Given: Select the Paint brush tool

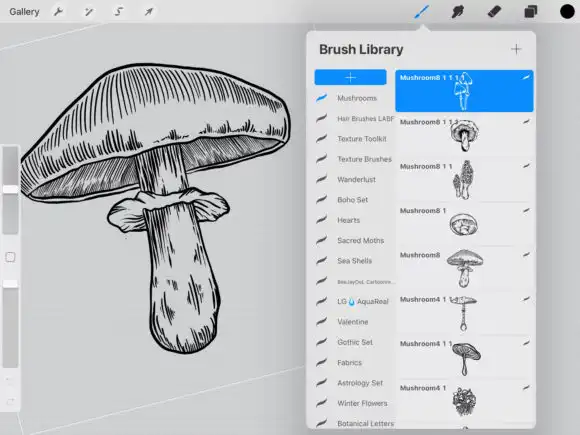Looking at the screenshot, I should [421, 12].
